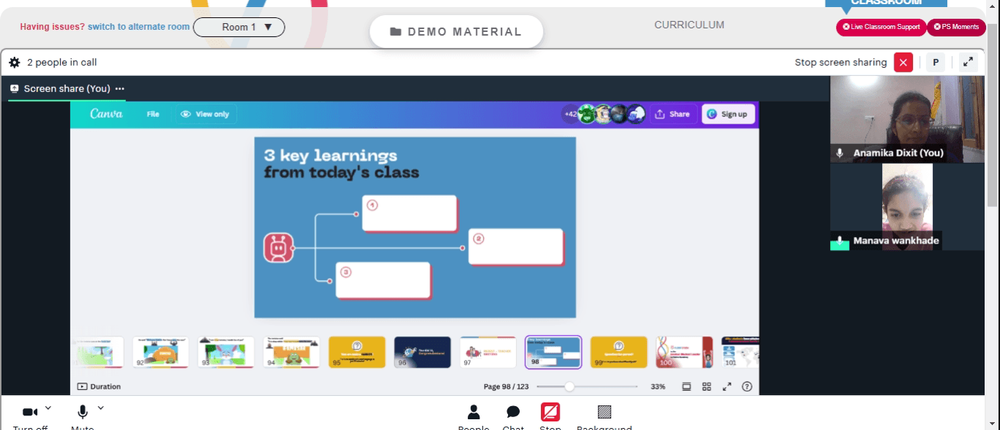Open Canva help question mark icon
Viewport: 1000px width, 430px height.
coord(747,387)
